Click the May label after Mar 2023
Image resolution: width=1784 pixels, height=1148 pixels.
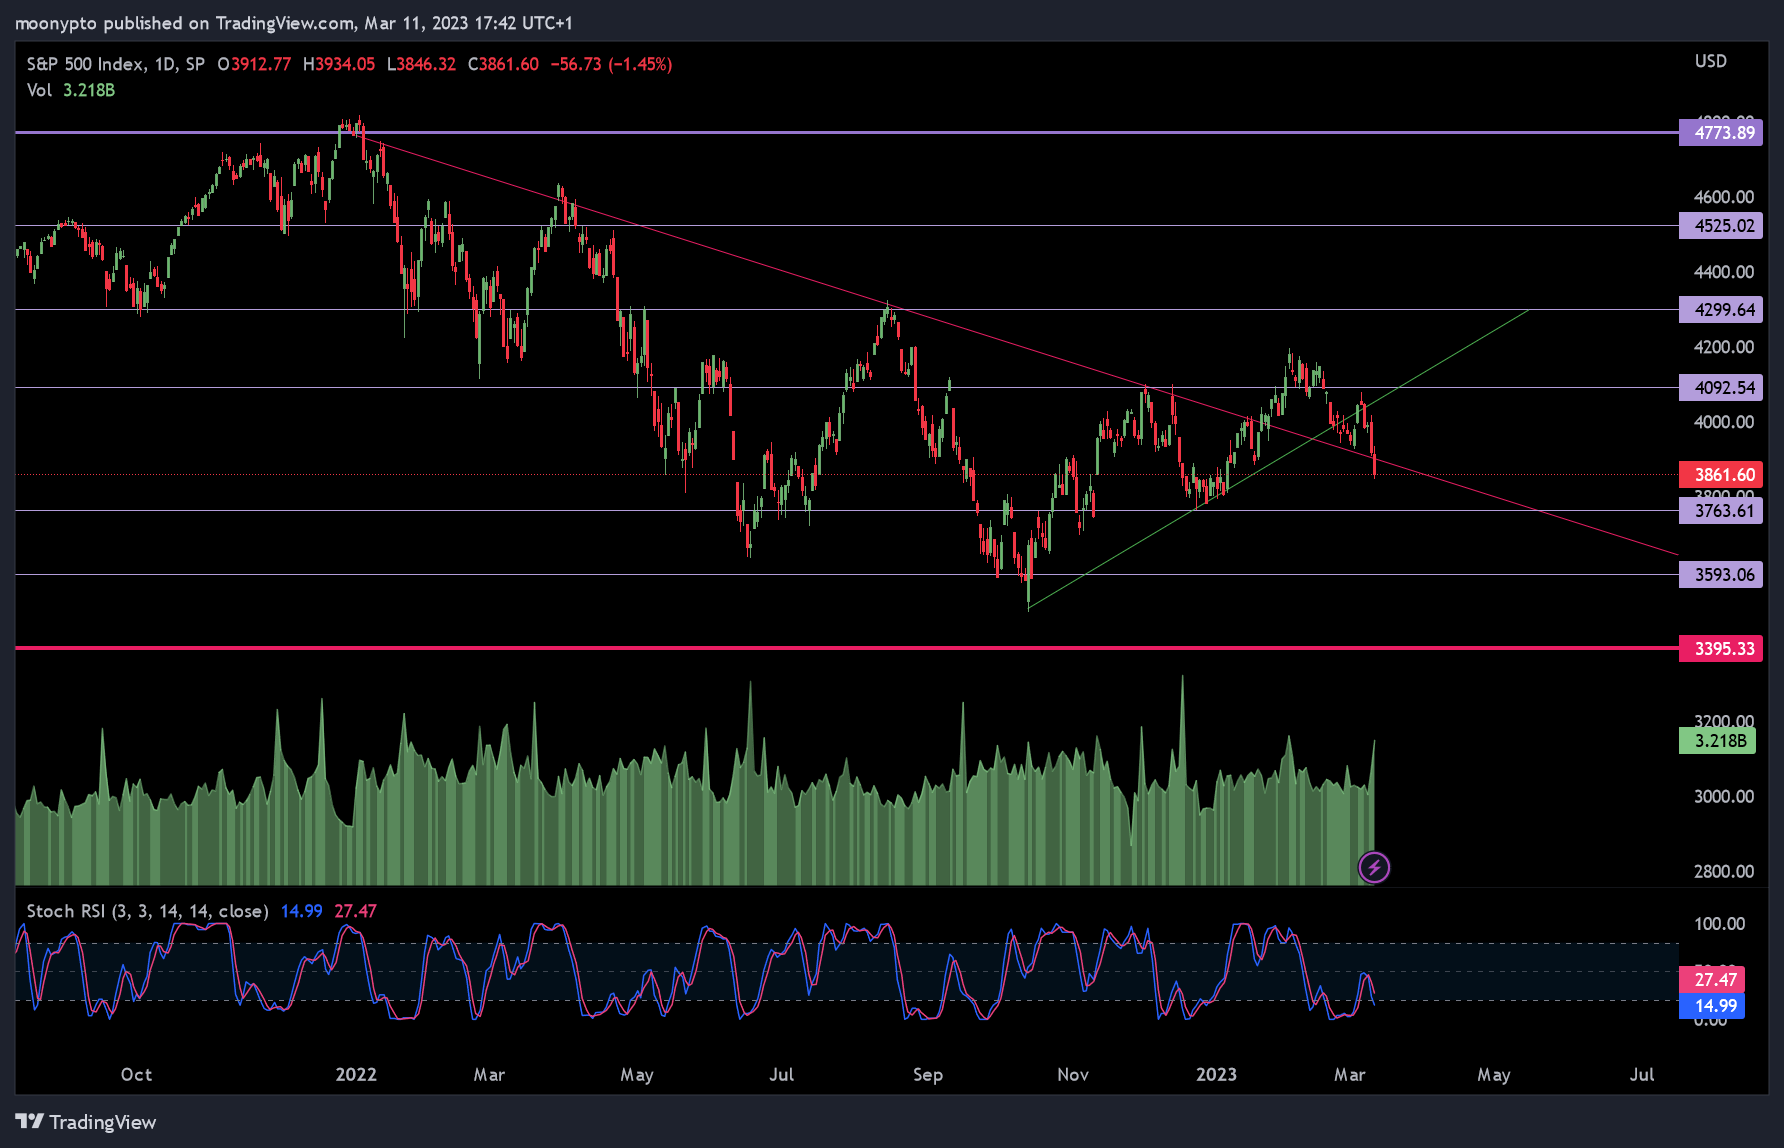point(1494,1075)
